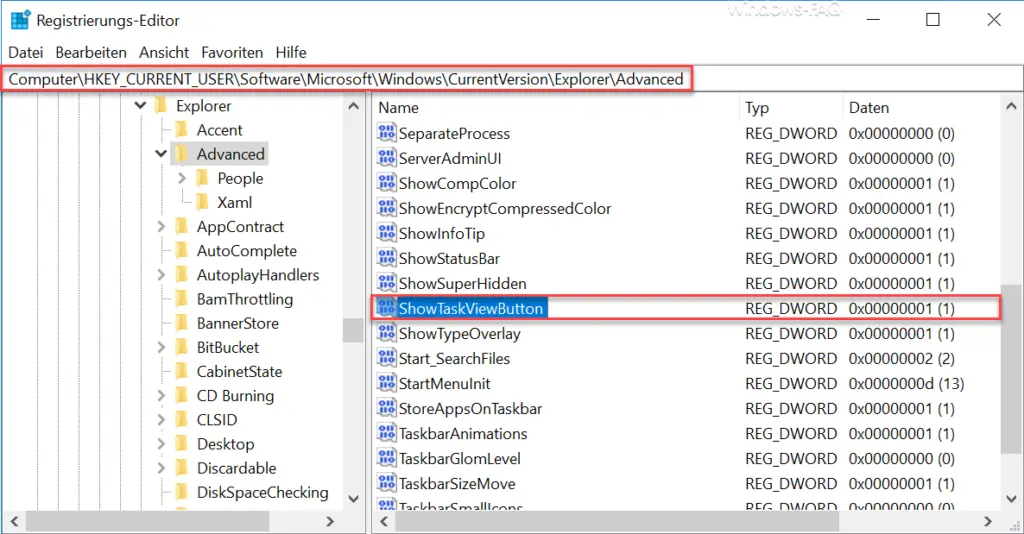Click the TaskbarGlomLevel data value 0x00000000 (0)
This screenshot has width=1024, height=534.
[x=901, y=458]
